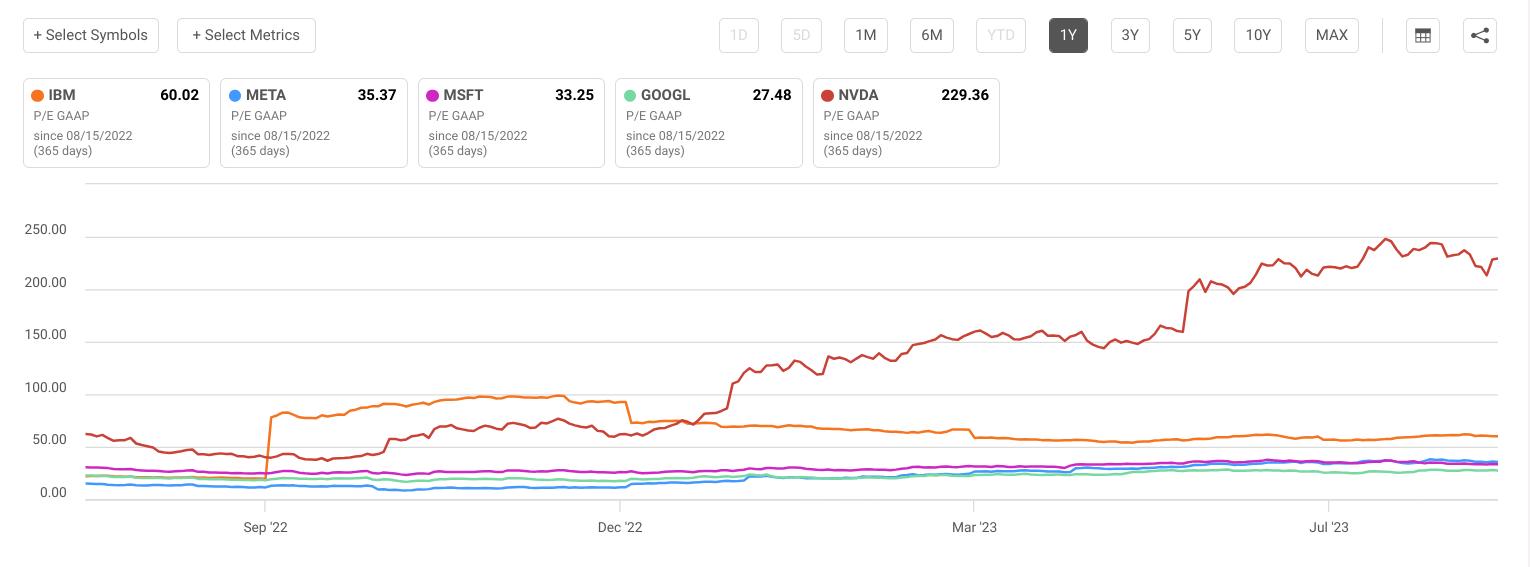The height and width of the screenshot is (567, 1530).
Task: Click the 250.00 y-axis label
Action: (46, 230)
